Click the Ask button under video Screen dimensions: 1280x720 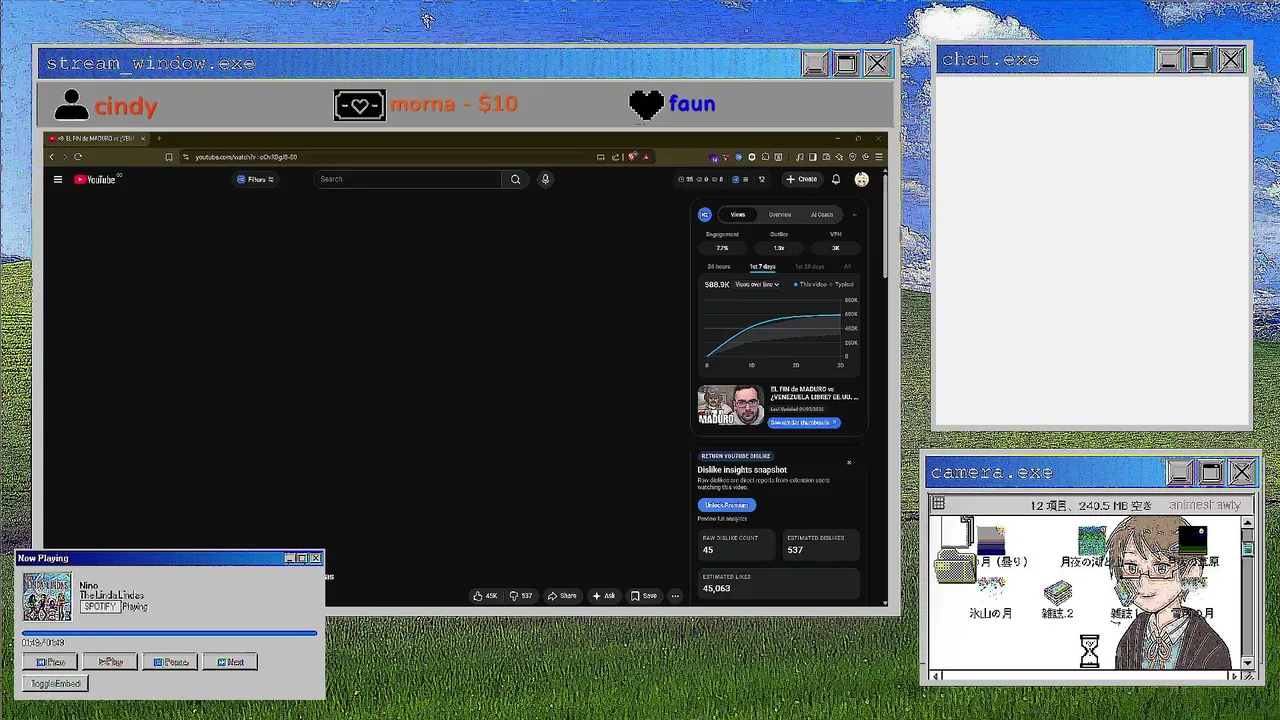pos(604,595)
